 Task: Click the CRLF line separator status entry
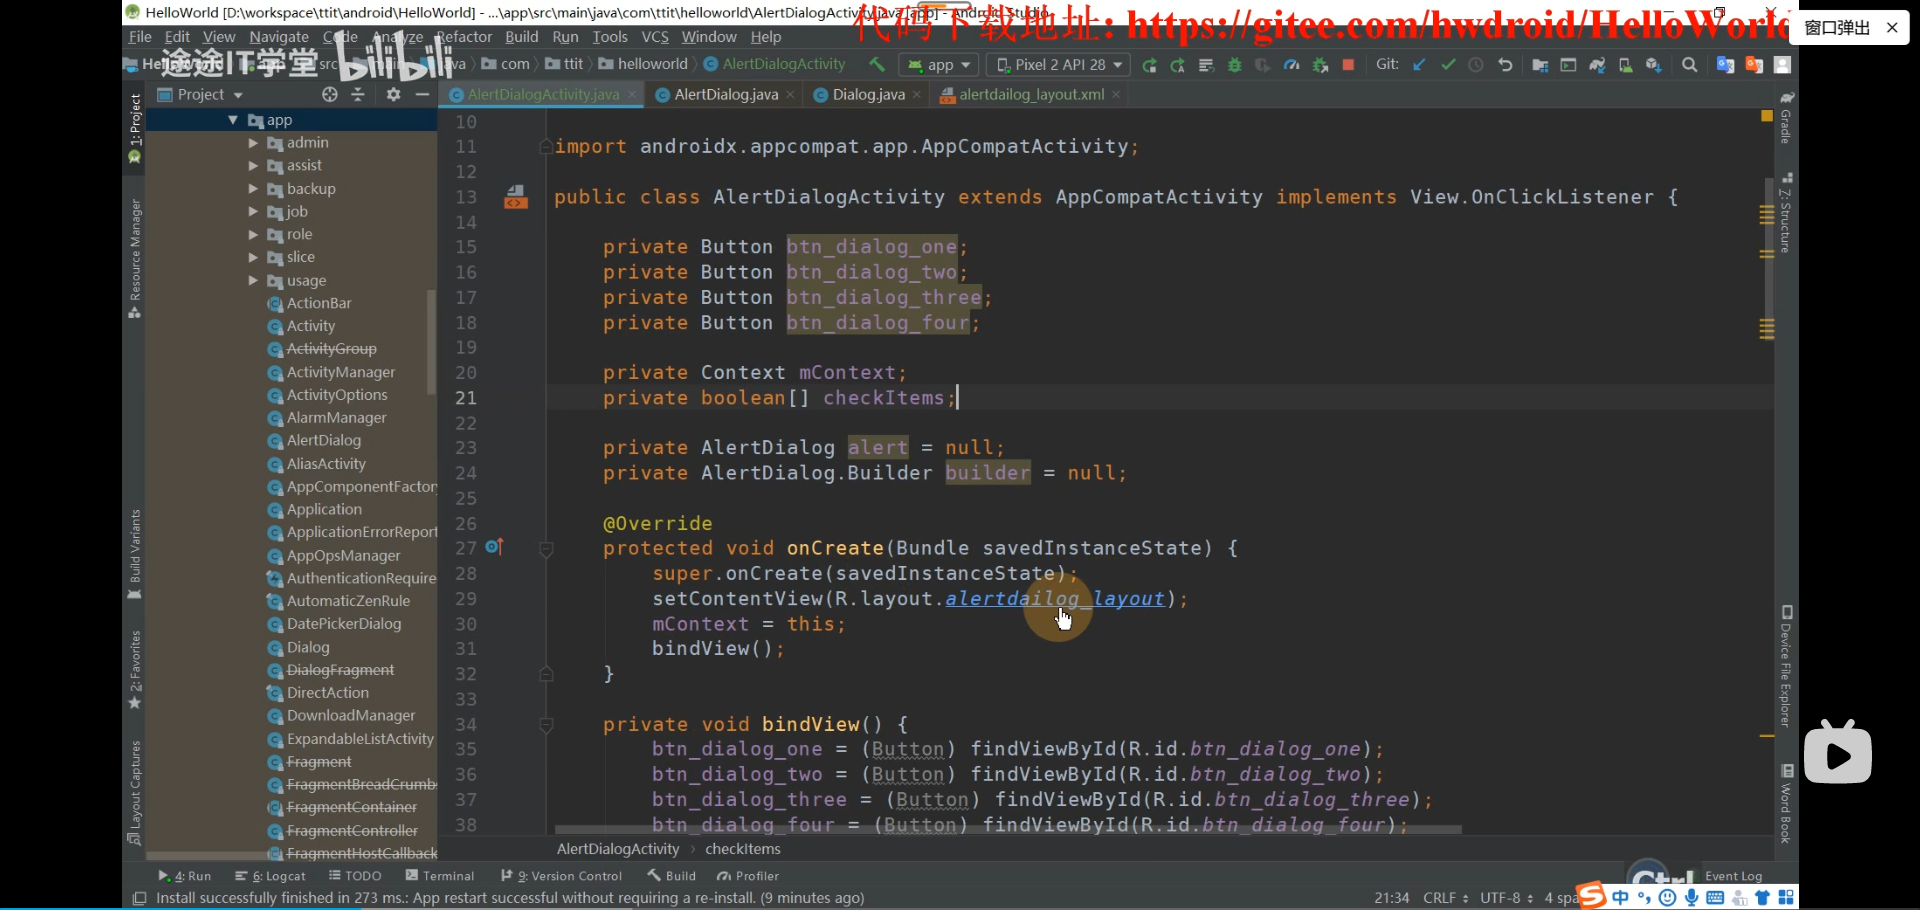tap(1445, 898)
